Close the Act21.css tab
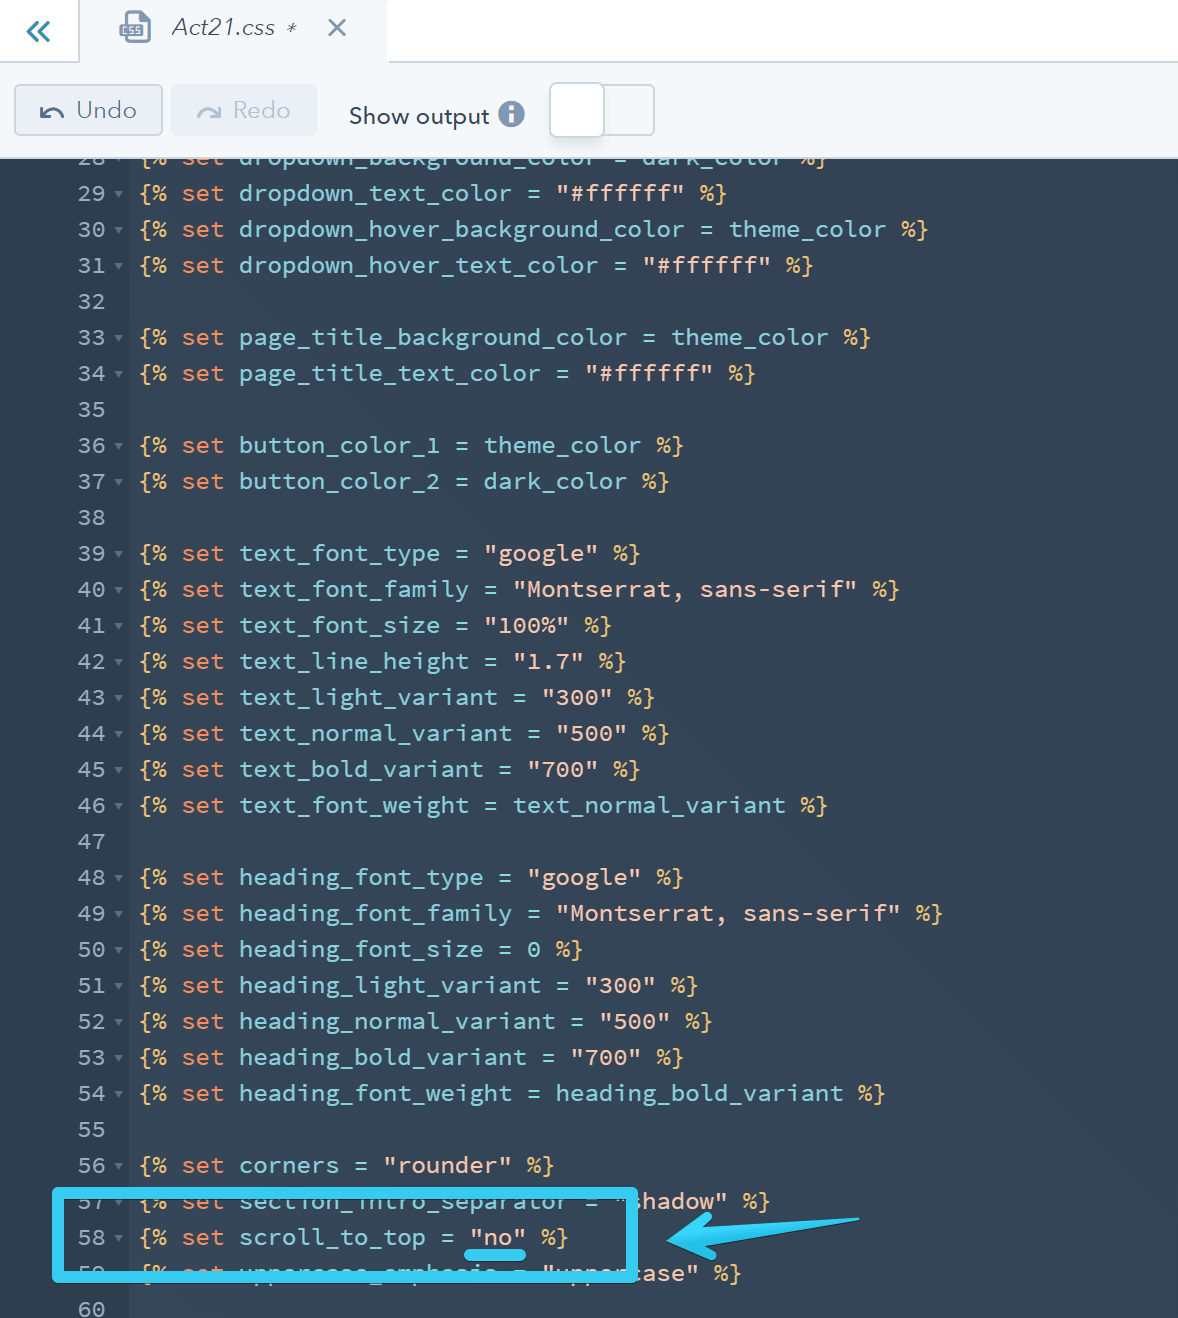This screenshot has width=1178, height=1318. (336, 27)
